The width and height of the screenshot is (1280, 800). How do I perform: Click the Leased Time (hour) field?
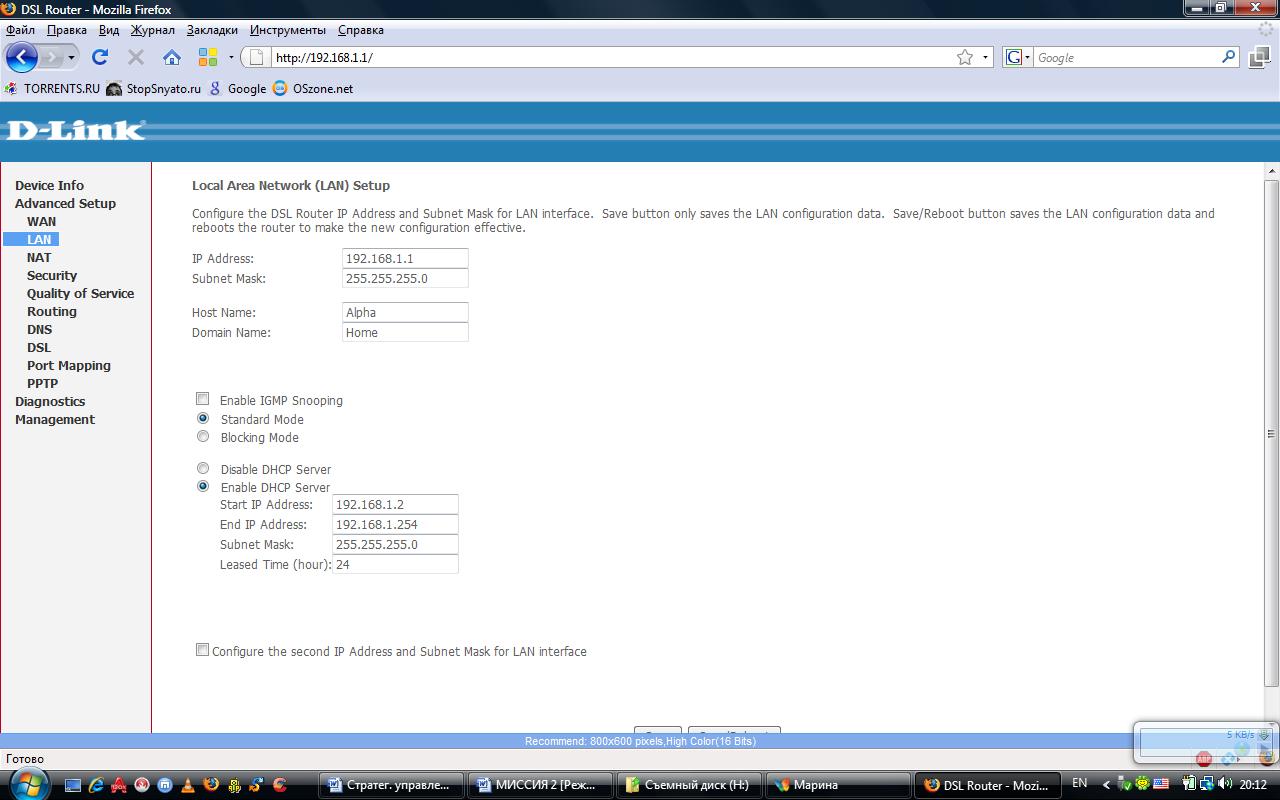(395, 564)
